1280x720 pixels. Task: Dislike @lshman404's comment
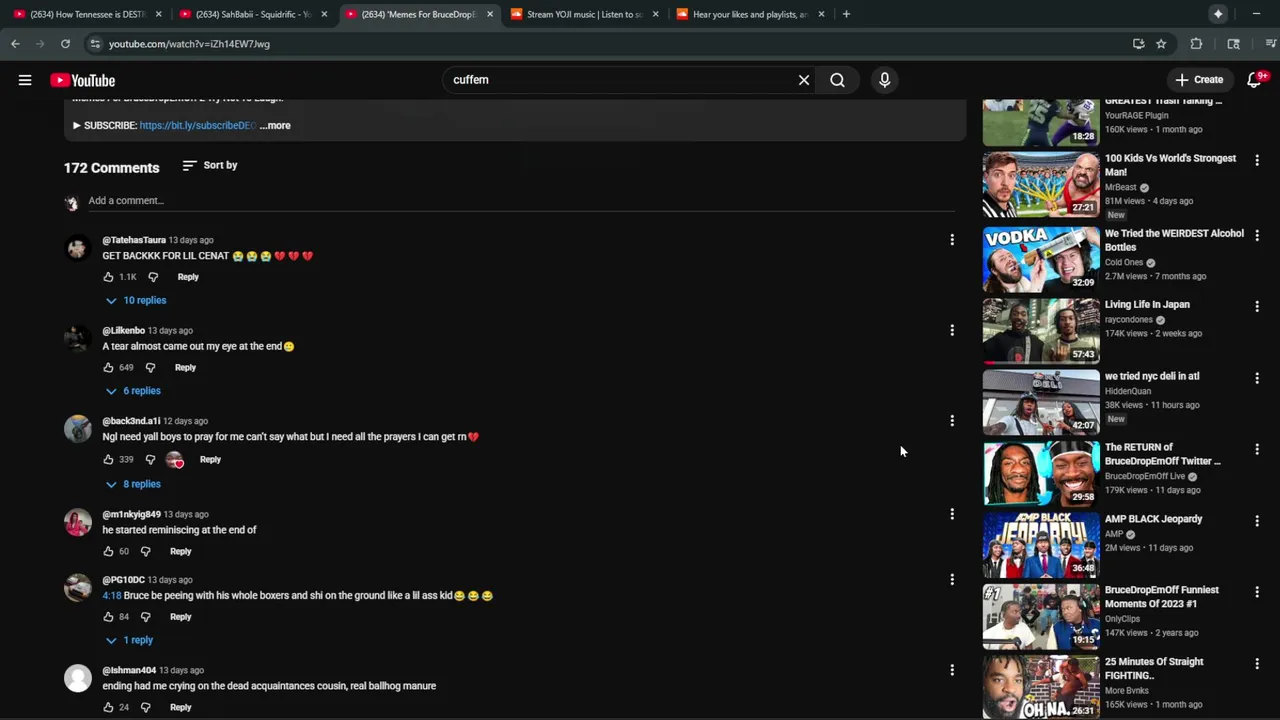(145, 707)
